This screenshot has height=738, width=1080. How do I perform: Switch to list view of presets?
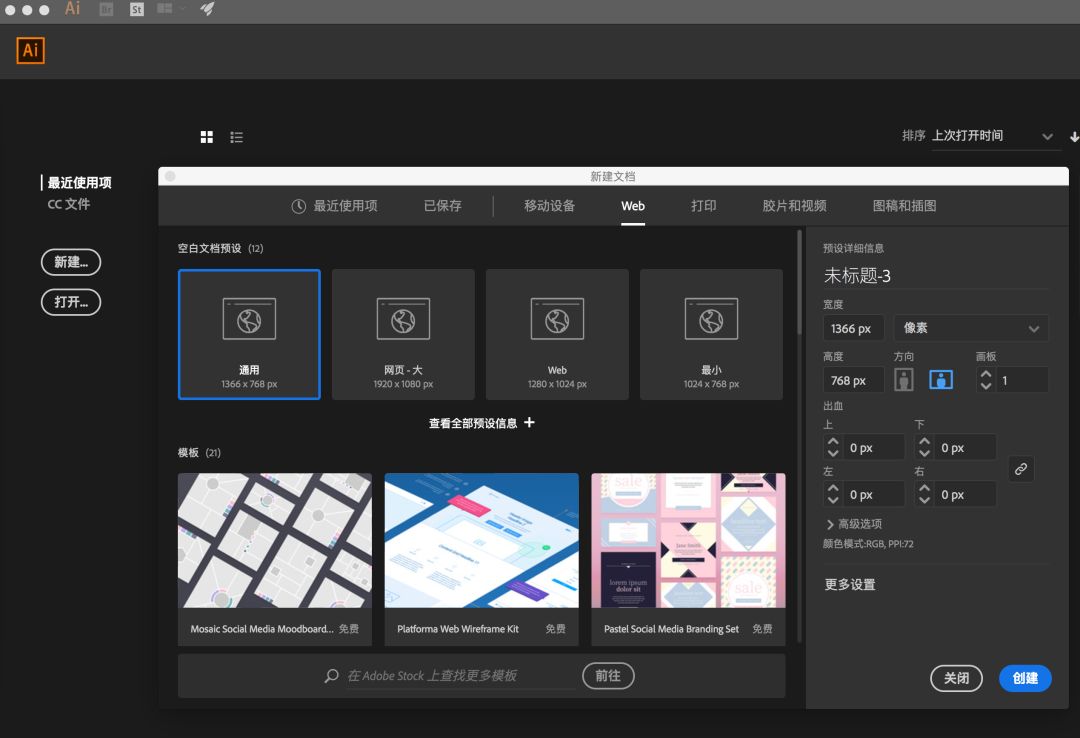click(x=237, y=137)
